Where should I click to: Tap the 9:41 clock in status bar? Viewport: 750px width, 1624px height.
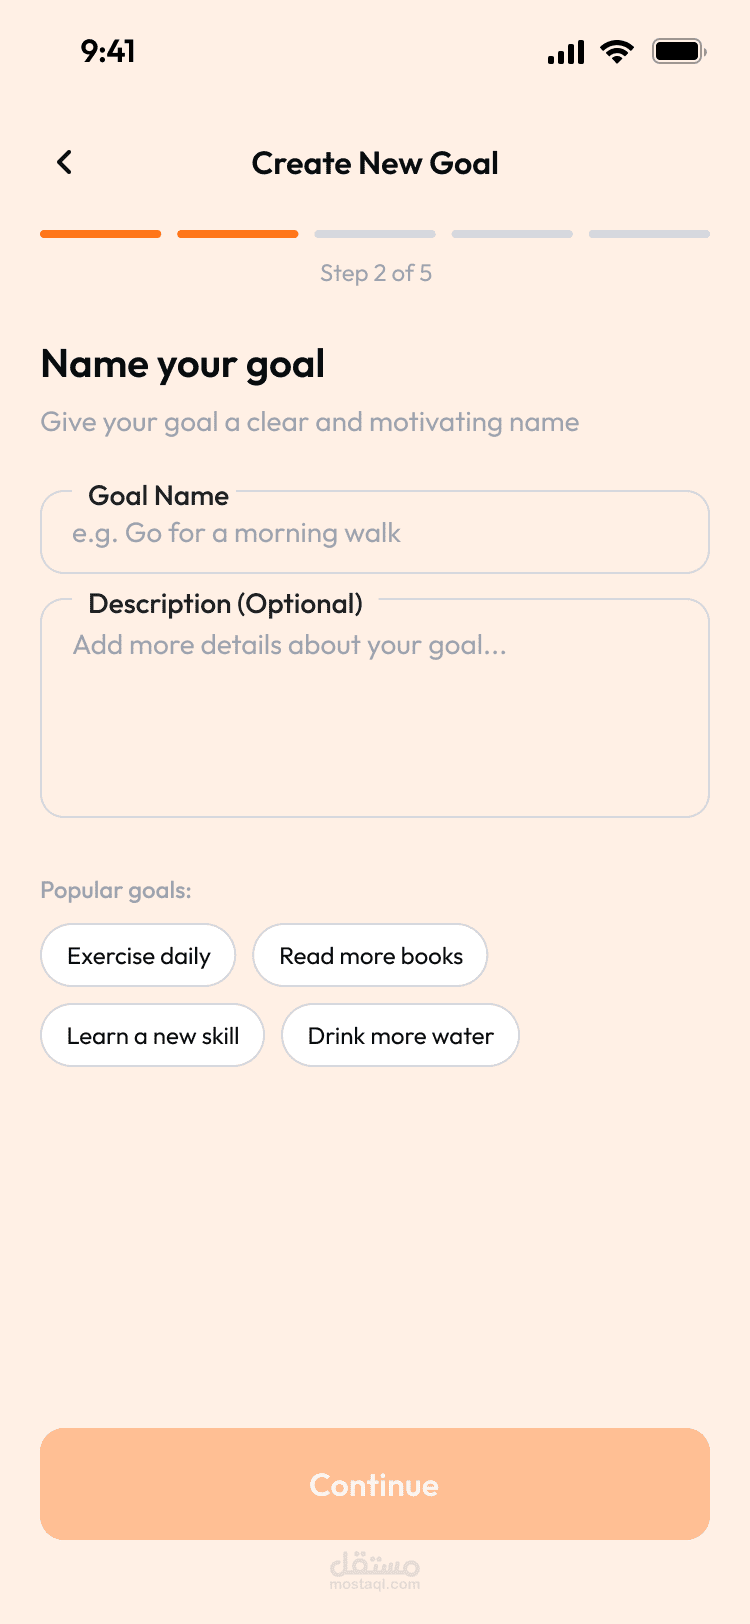point(108,51)
